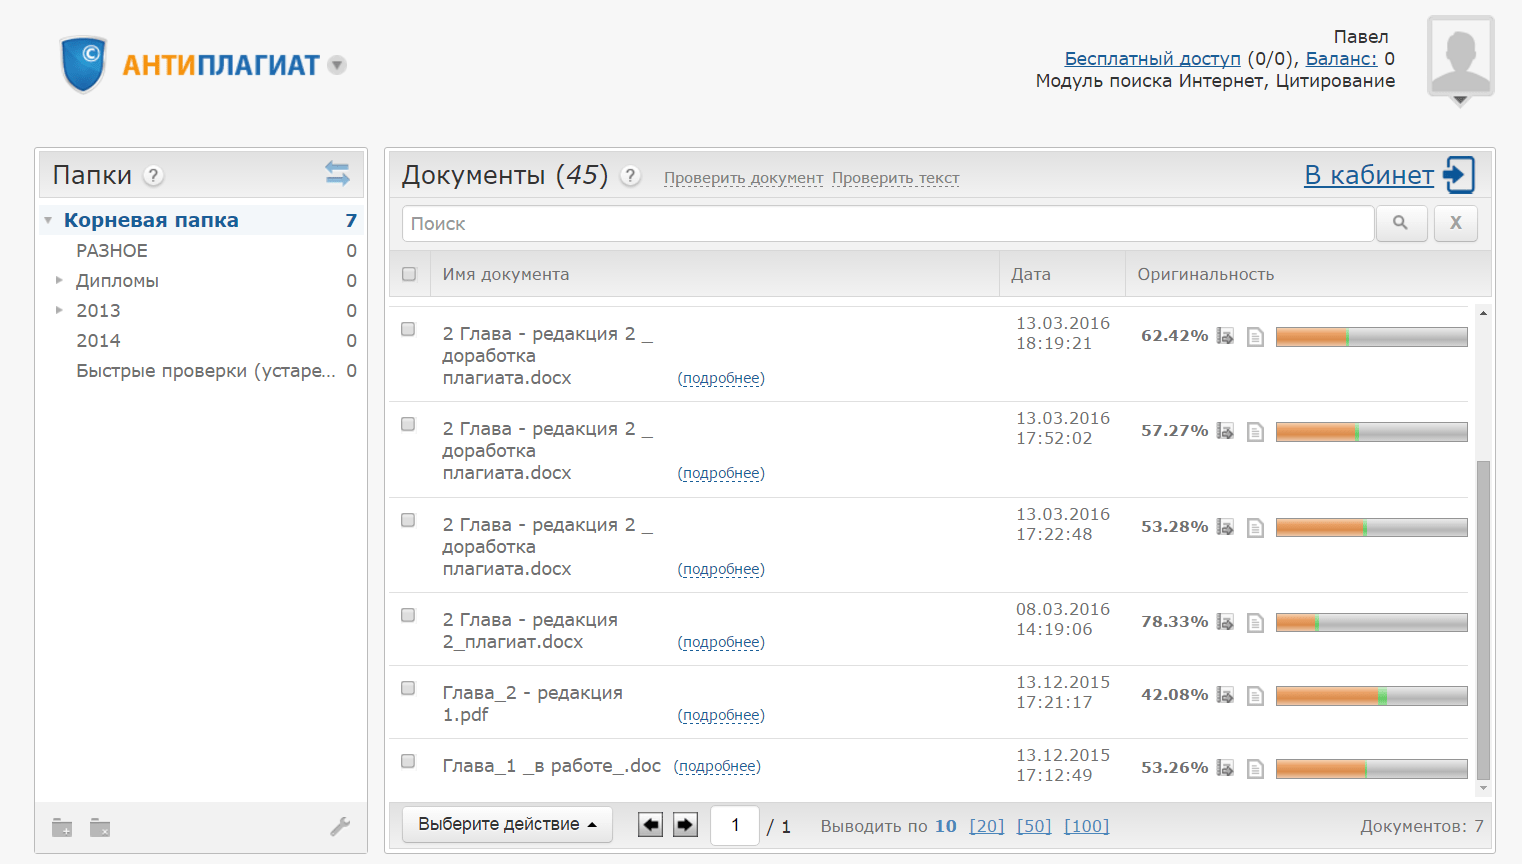The image size is (1522, 864).
Task: Select the 2014 folder
Action: tap(98, 340)
